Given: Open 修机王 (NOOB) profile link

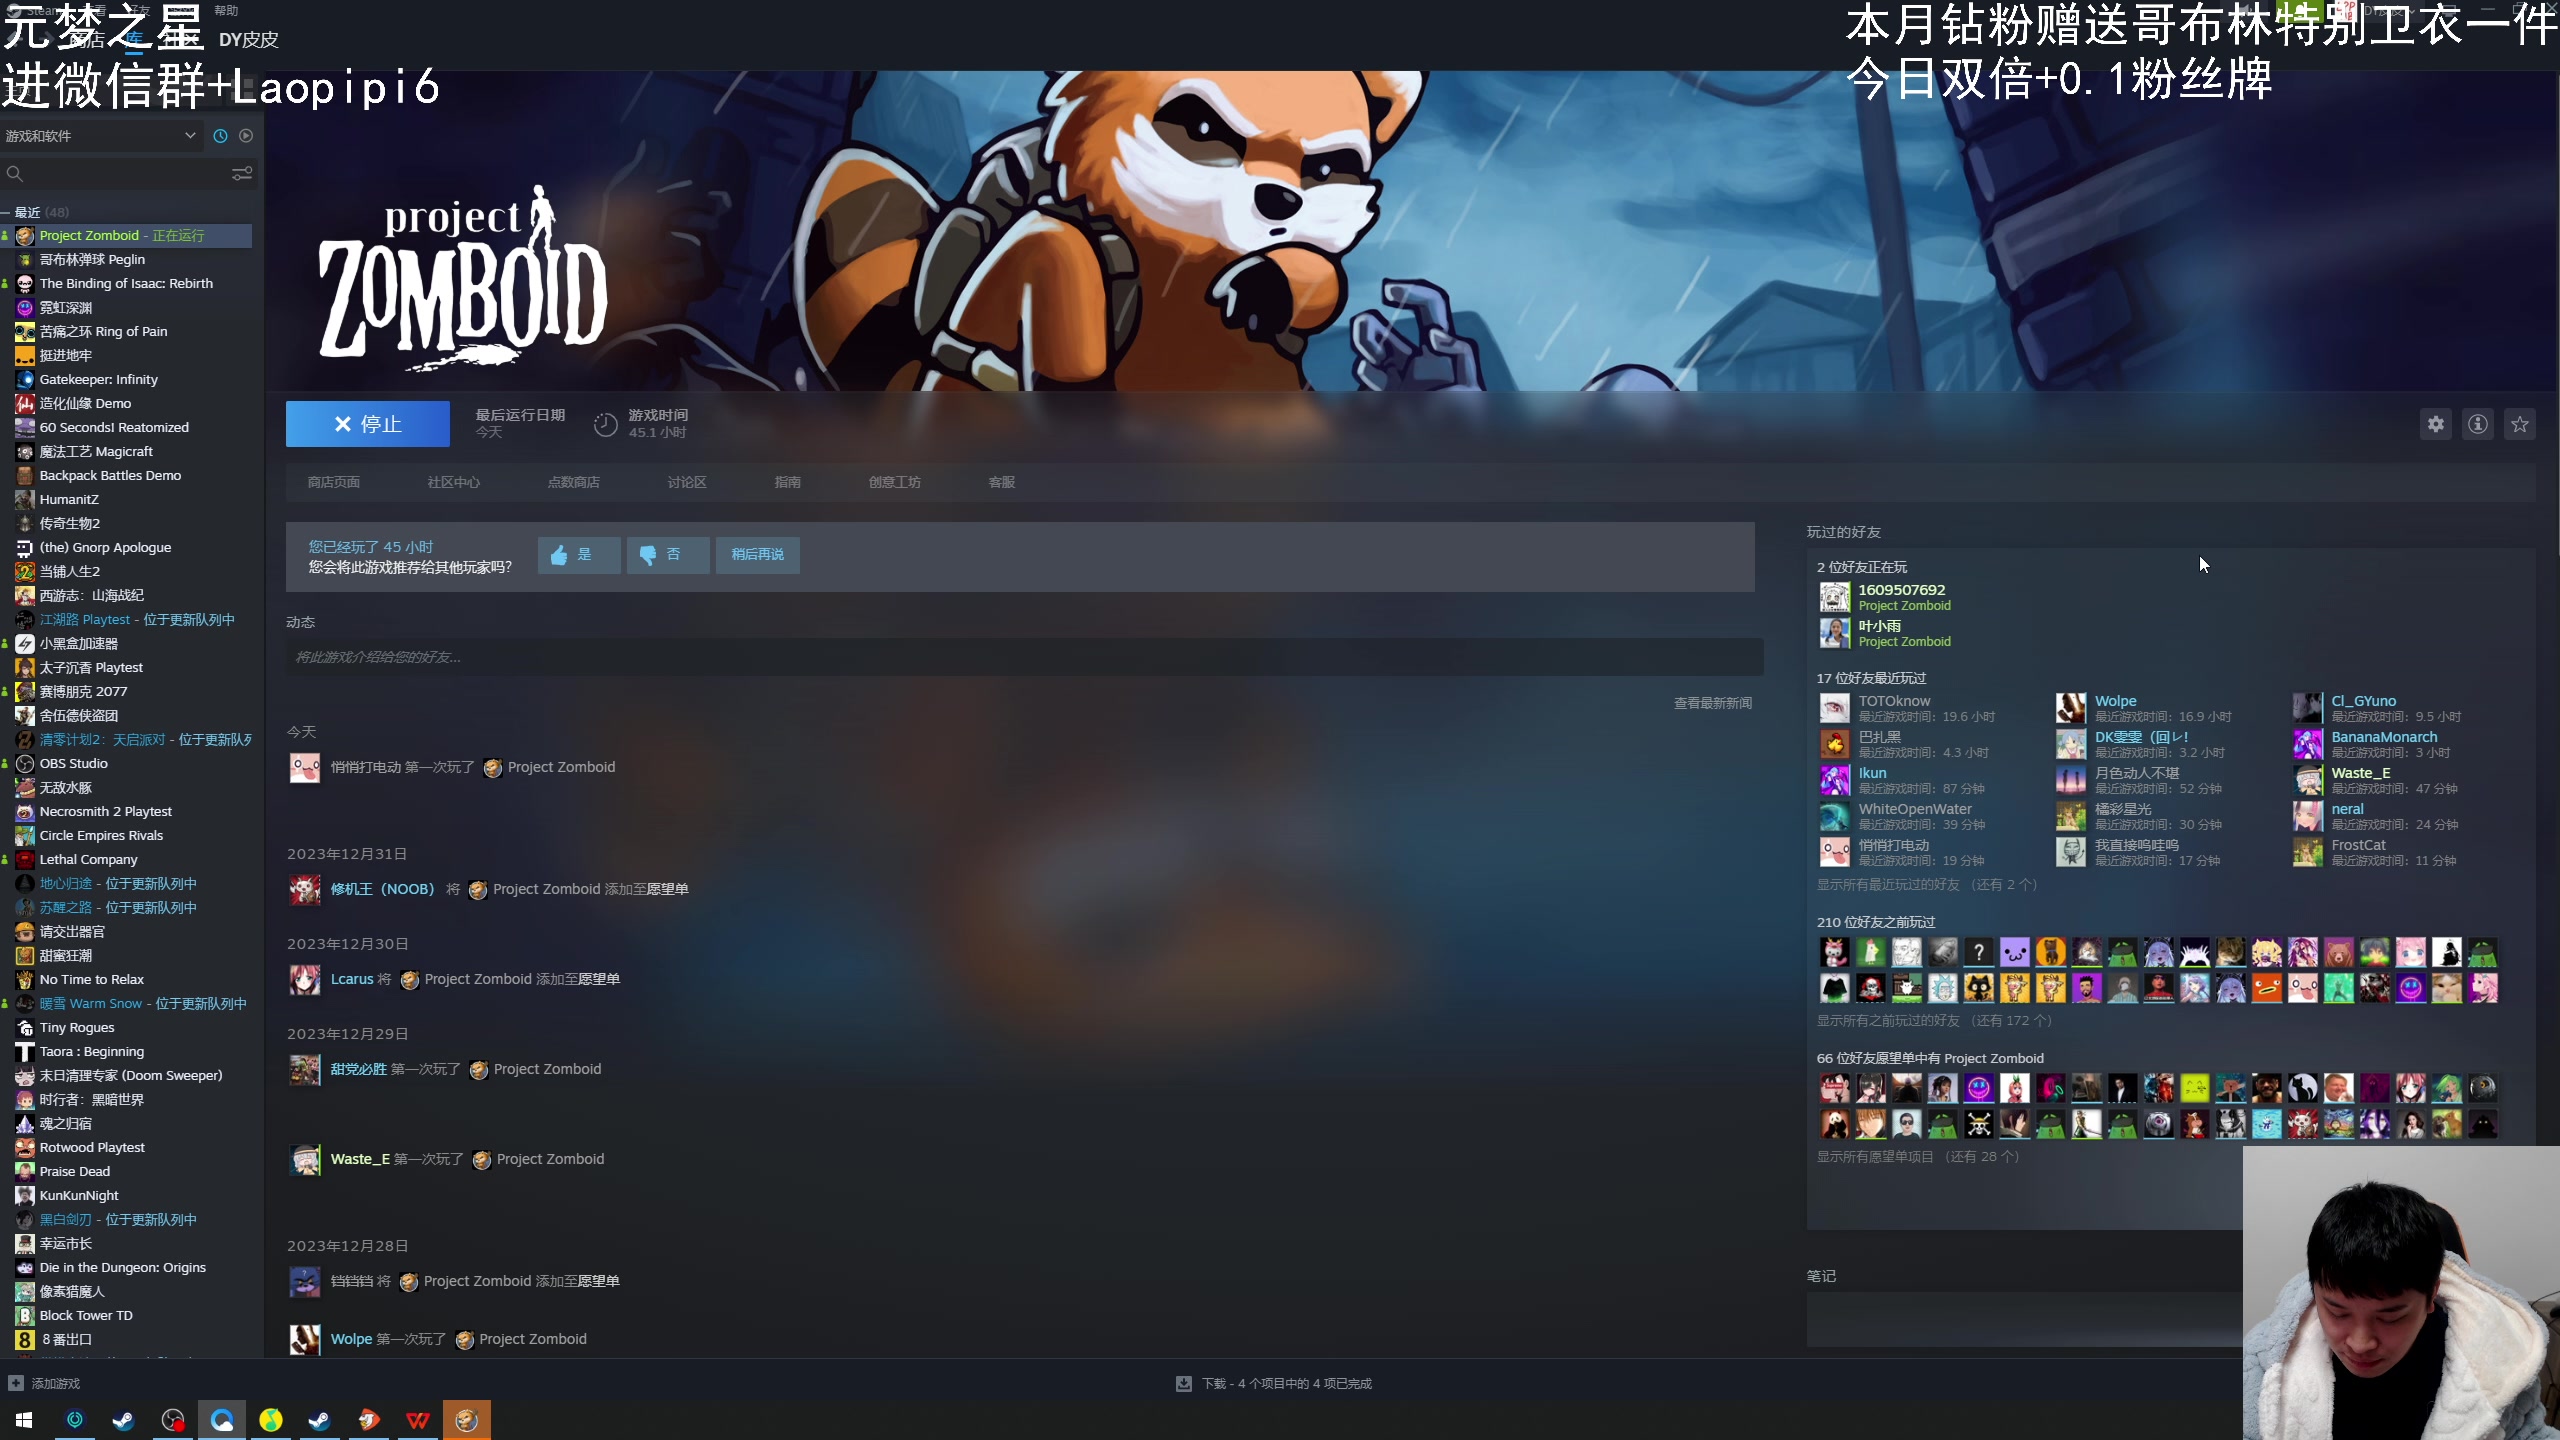Looking at the screenshot, I should pos(383,889).
